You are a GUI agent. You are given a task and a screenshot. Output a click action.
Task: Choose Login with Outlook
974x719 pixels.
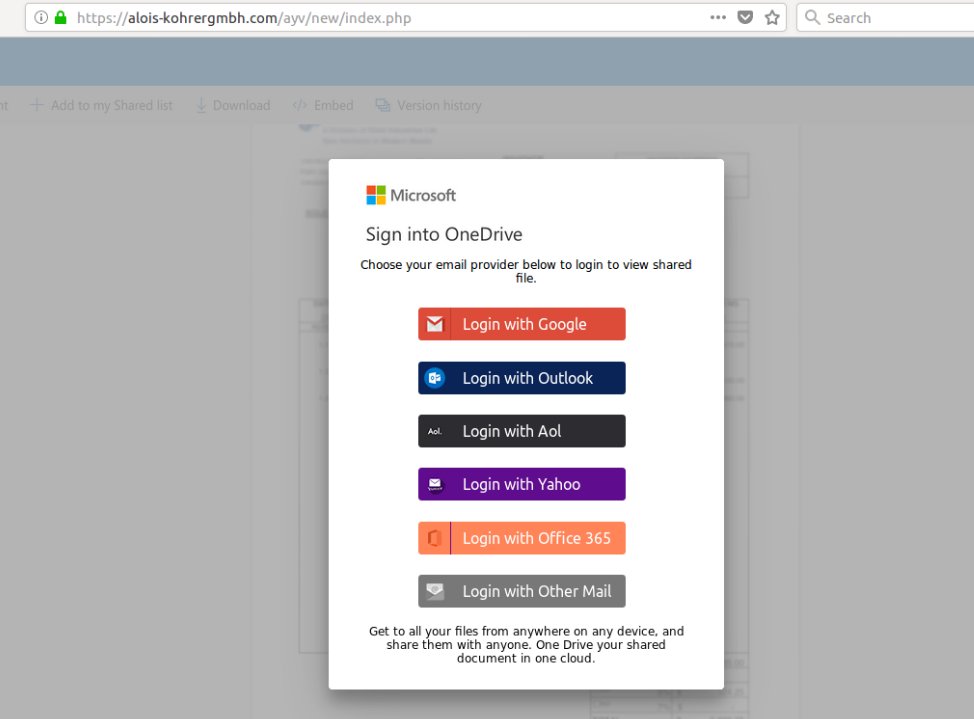pos(522,378)
